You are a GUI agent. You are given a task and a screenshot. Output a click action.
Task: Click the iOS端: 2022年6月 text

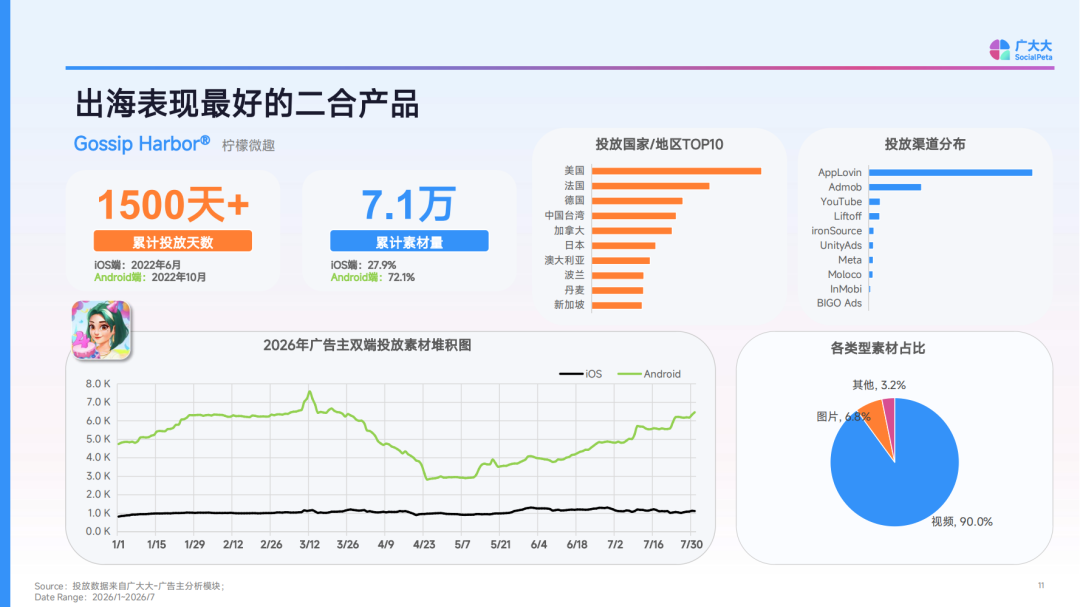(x=138, y=265)
